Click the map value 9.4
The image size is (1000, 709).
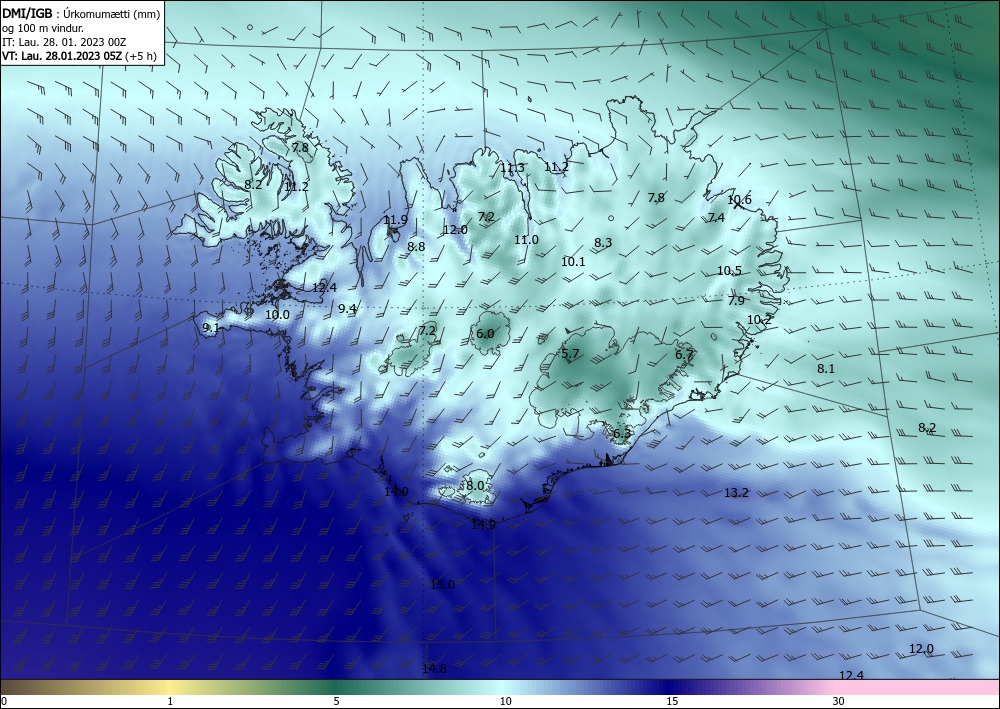[347, 309]
